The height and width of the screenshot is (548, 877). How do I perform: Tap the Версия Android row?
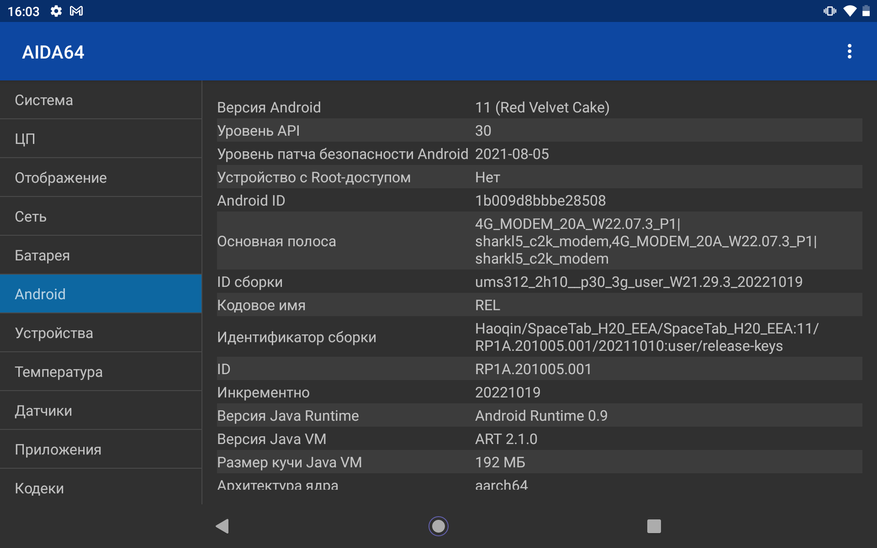[x=538, y=108]
